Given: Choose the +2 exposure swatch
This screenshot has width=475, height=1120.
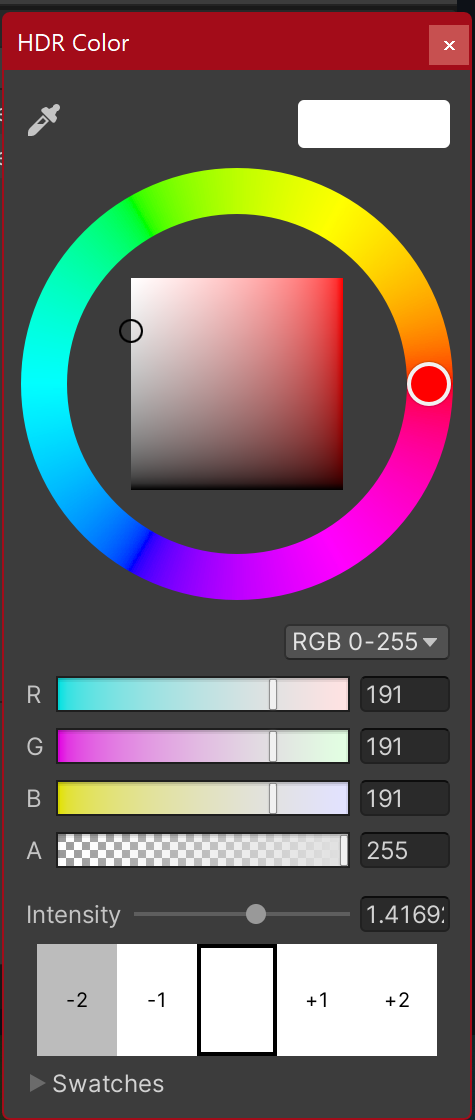Looking at the screenshot, I should pyautogui.click(x=397, y=1000).
